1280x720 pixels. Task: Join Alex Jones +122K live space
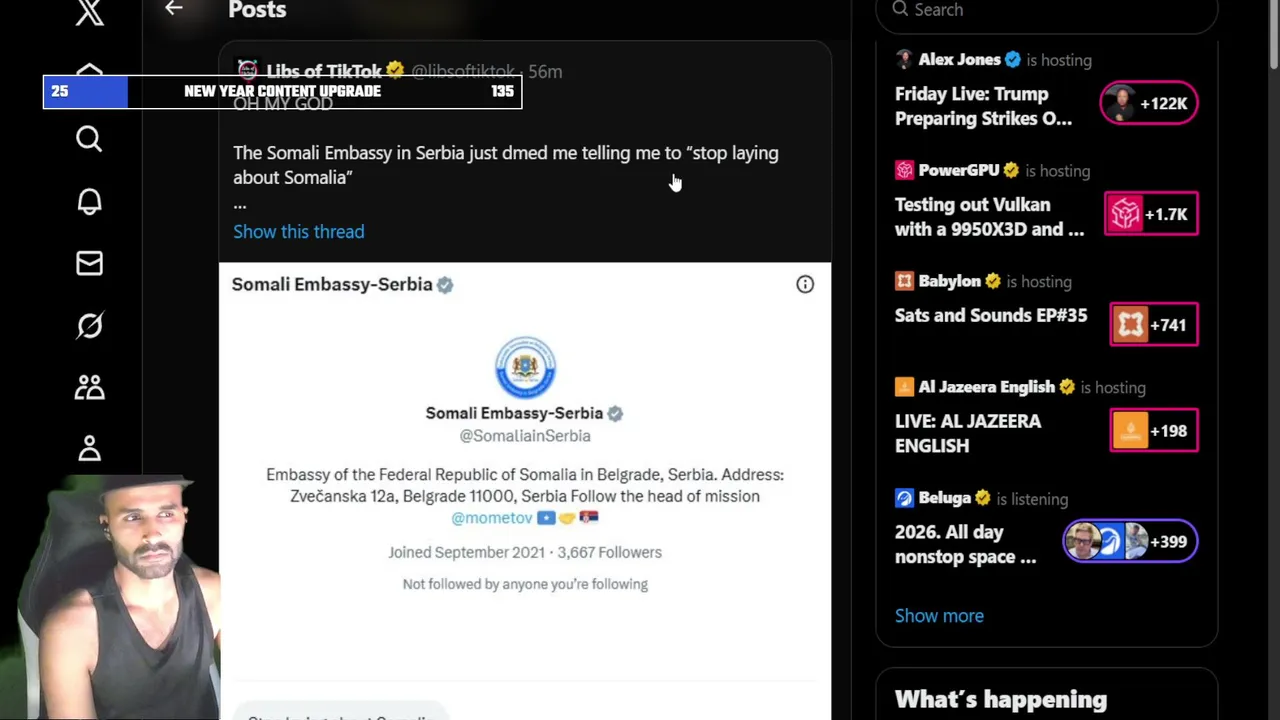(x=1148, y=103)
